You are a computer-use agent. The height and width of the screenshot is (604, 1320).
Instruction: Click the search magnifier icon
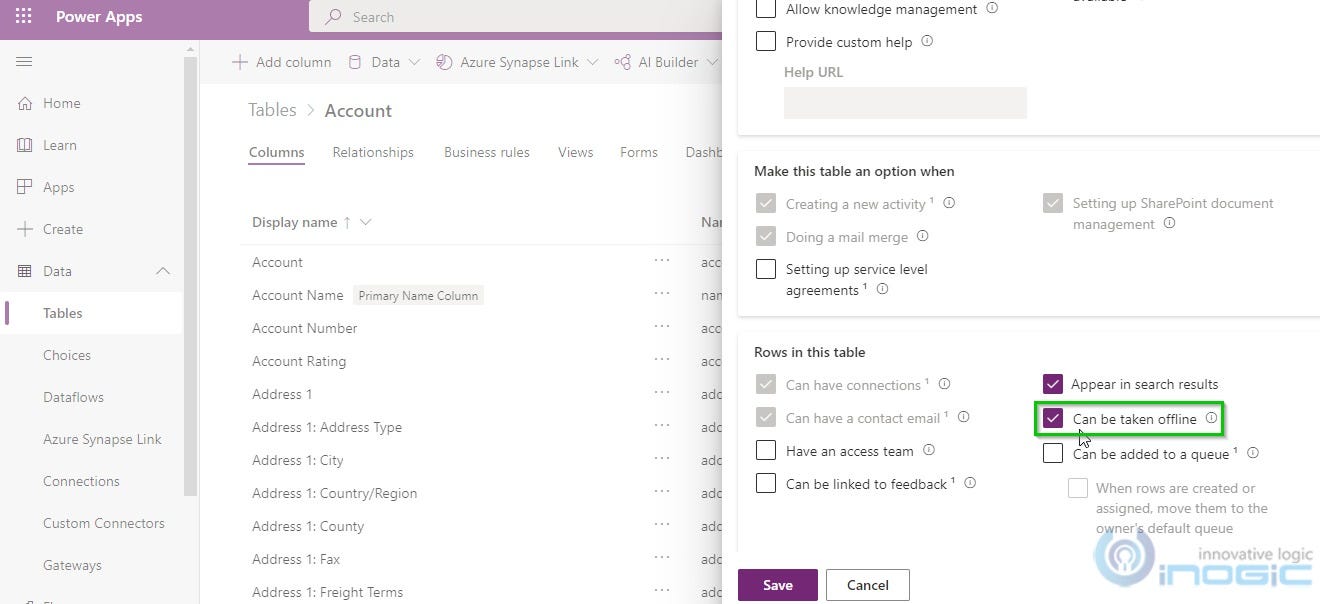(x=334, y=17)
